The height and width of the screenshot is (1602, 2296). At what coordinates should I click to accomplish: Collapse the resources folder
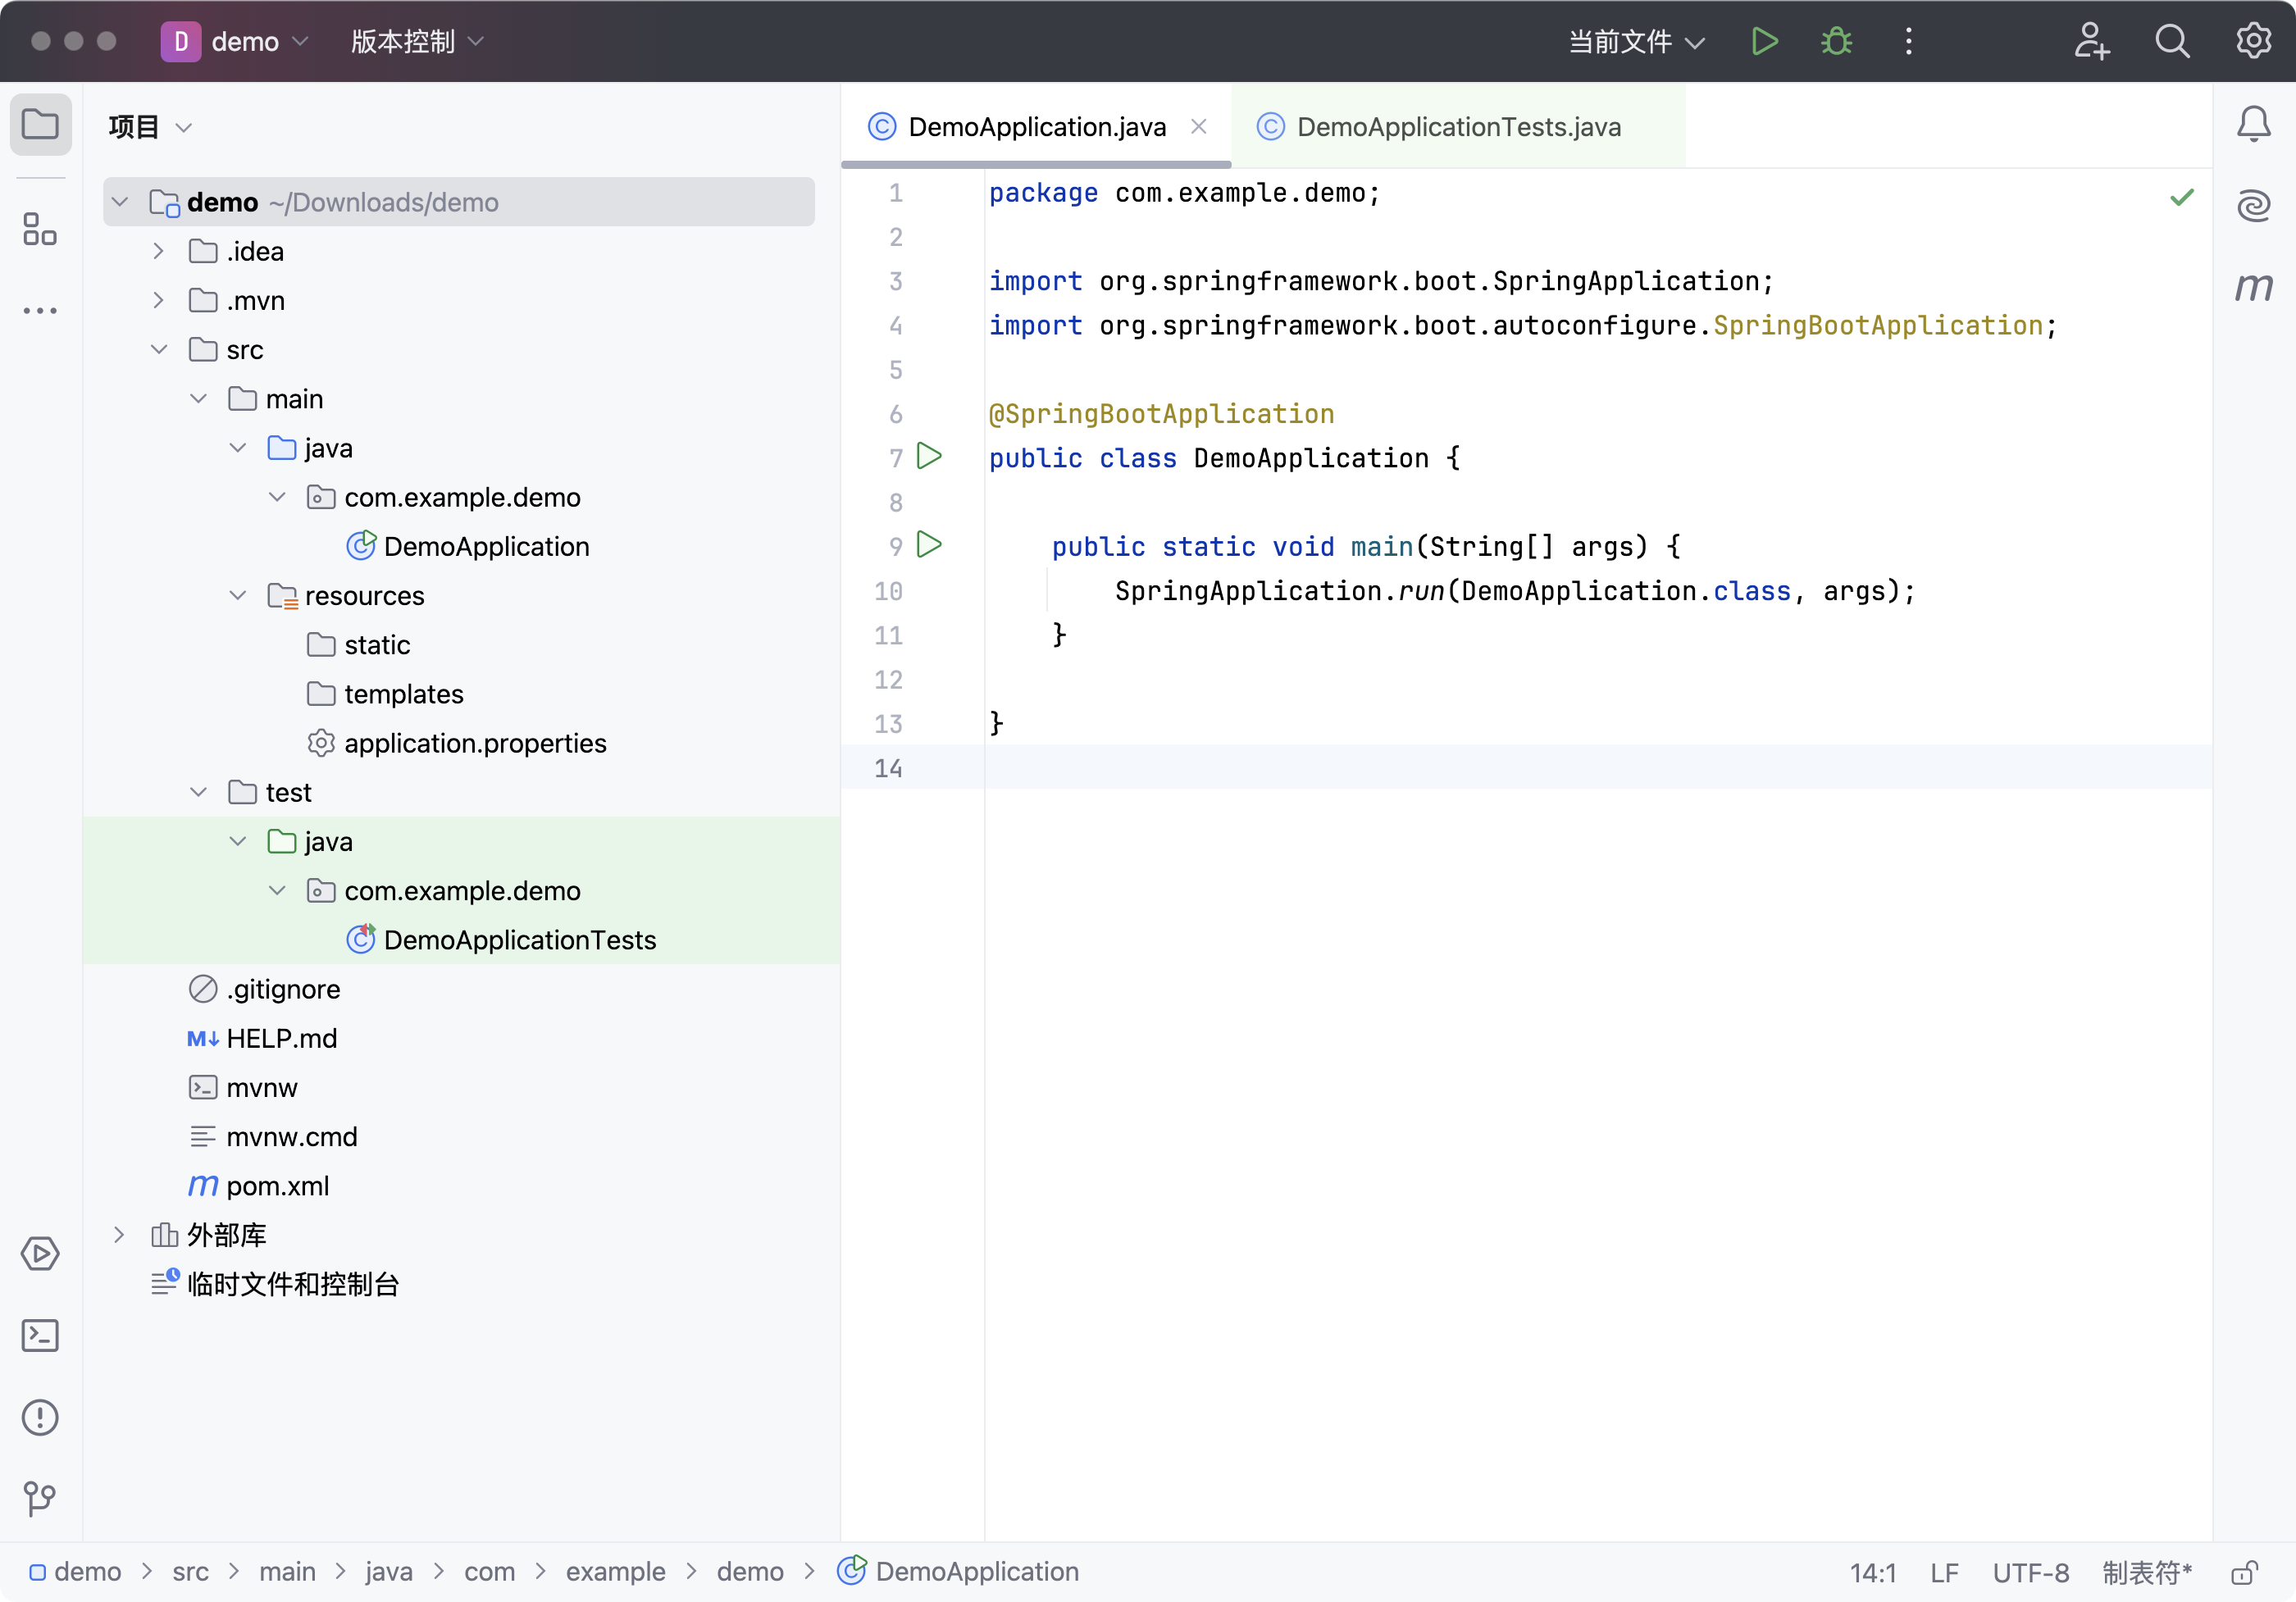[238, 595]
